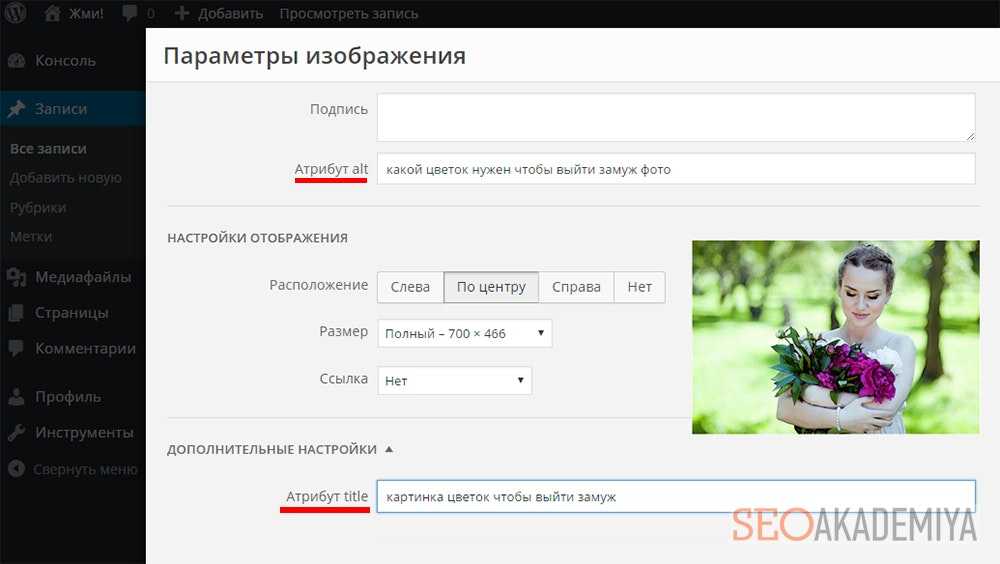Open Метки submenu item
Screen dimensions: 1000x564
click(x=31, y=237)
